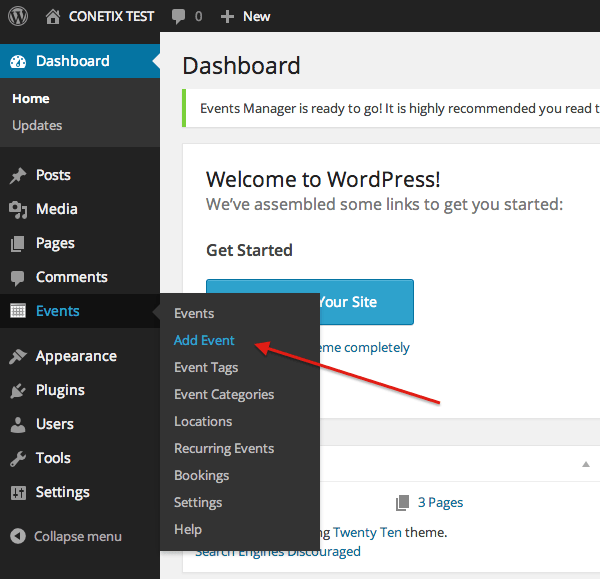Viewport: 600px width, 579px height.
Task: Click the Welcome to WordPress! heading
Action: 323,179
